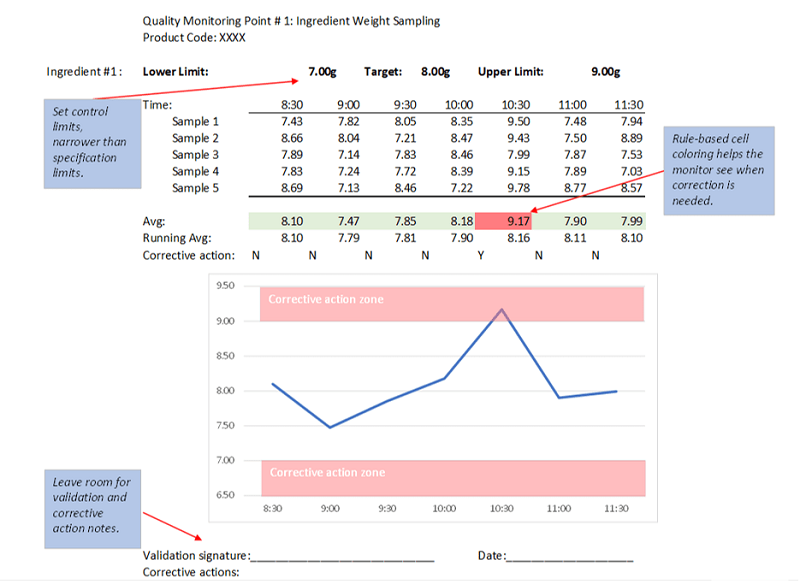Click the Ingredient #1 label
Screen dimensions: 800x584
(84, 71)
